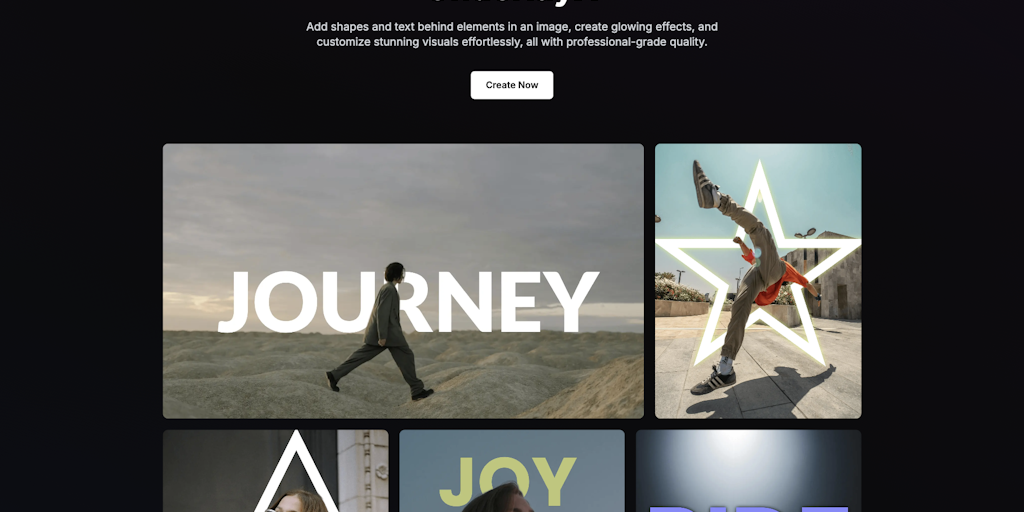Click the description paragraph about shapes and text
The height and width of the screenshot is (512, 1024).
click(511, 35)
